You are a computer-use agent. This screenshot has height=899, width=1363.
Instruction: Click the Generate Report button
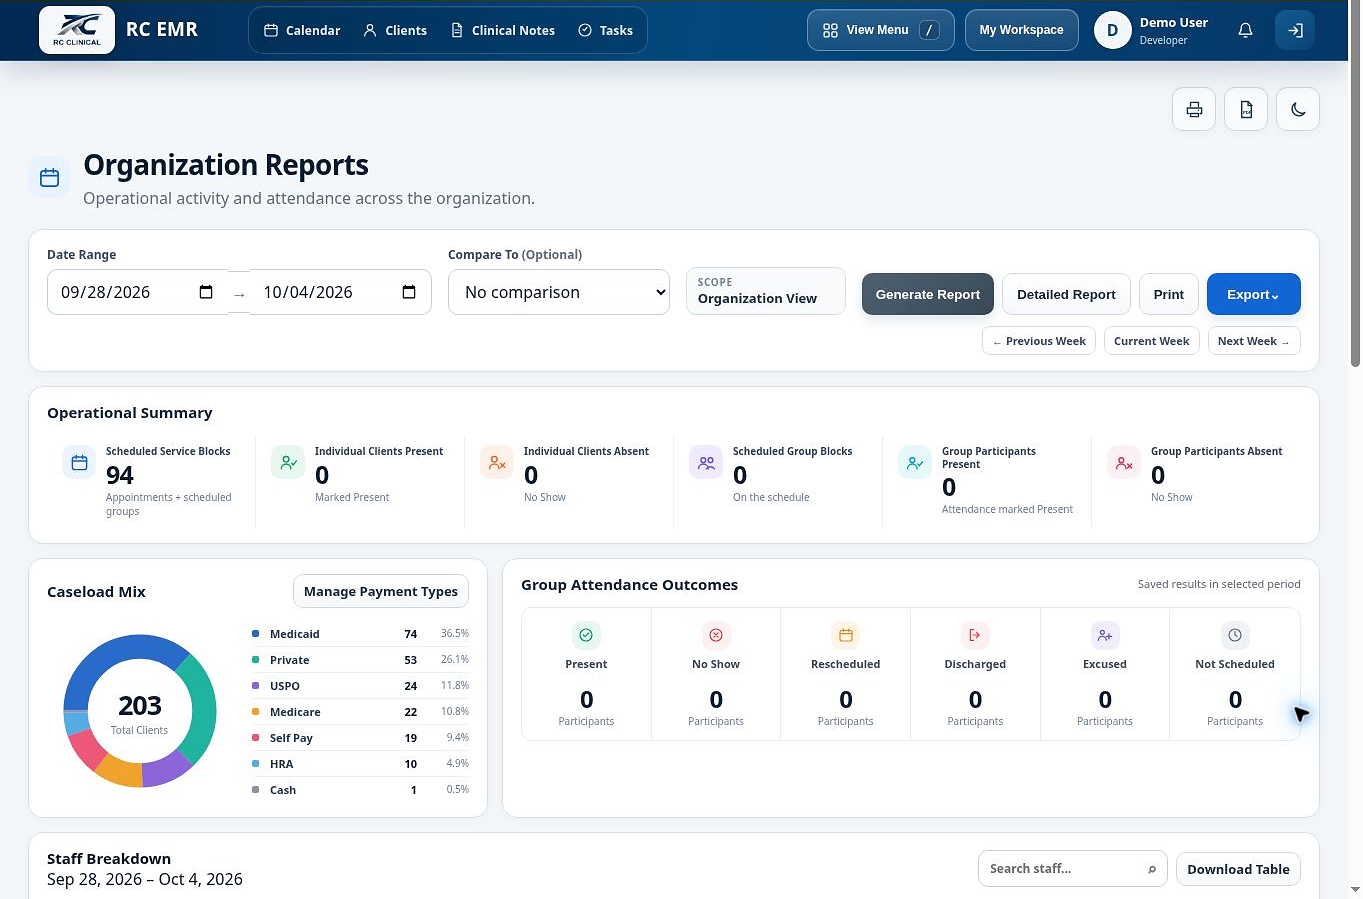tap(928, 294)
